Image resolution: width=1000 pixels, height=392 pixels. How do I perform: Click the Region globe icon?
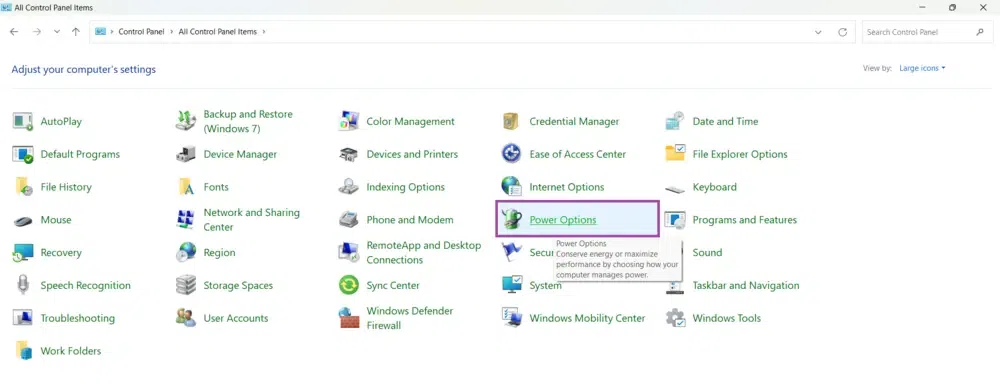(x=186, y=252)
